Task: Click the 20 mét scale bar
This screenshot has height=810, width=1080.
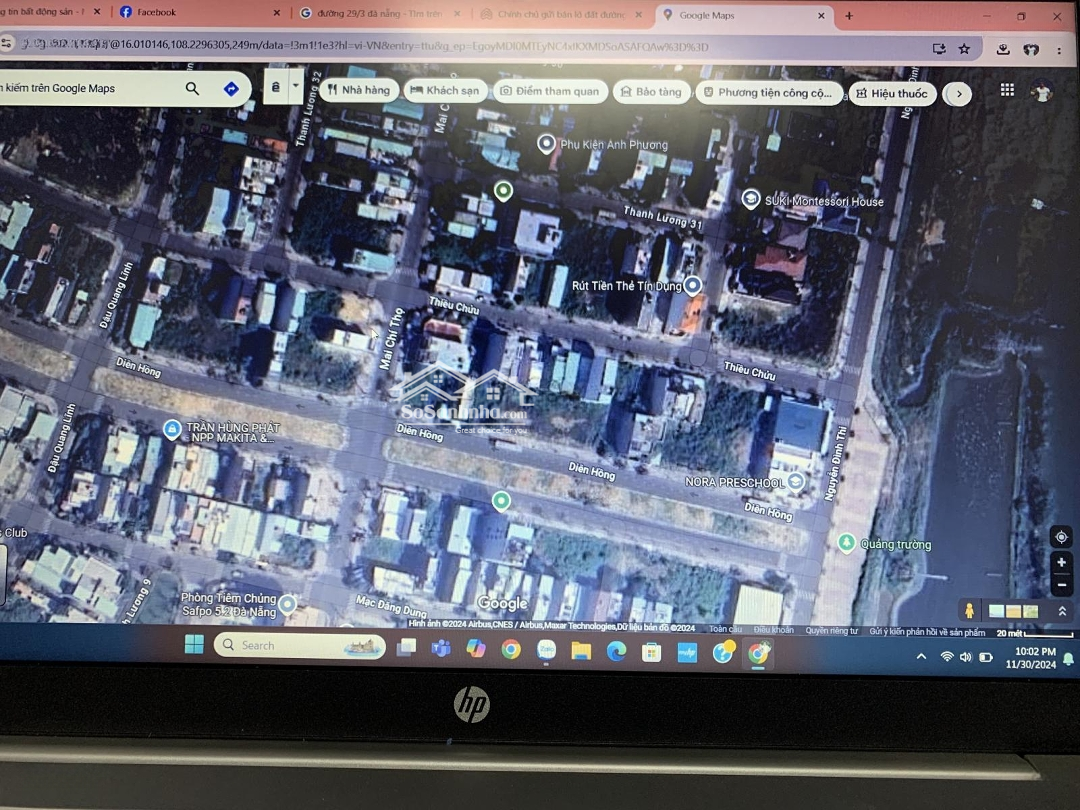Action: click(1035, 633)
